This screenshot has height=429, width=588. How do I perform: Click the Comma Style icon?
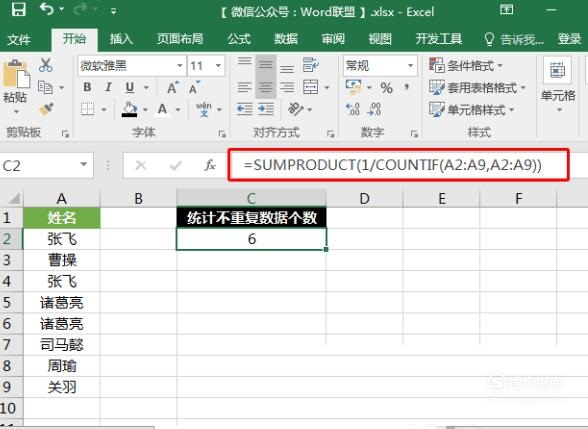(x=406, y=88)
